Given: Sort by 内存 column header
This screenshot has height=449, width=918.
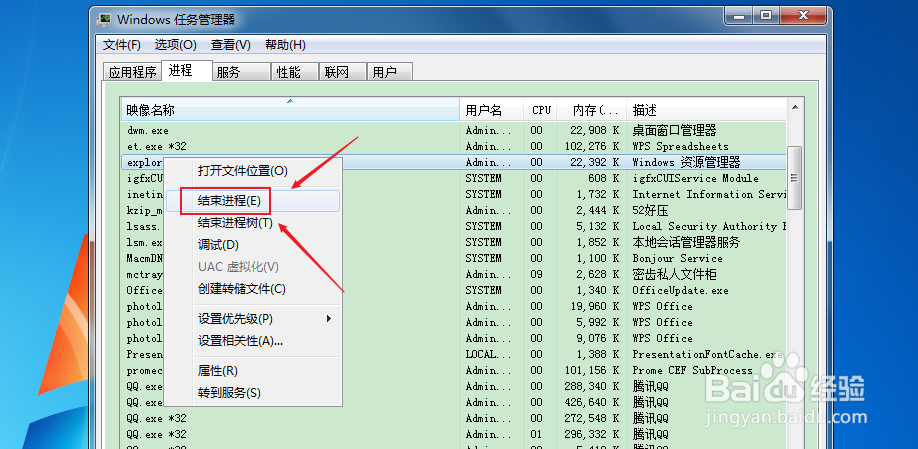Looking at the screenshot, I should [591, 109].
